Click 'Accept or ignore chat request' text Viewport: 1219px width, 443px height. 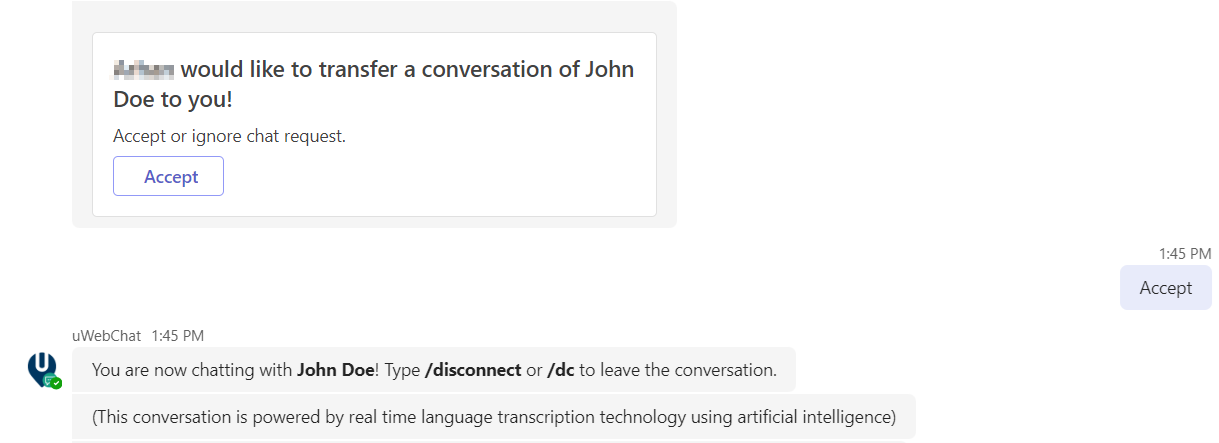(229, 136)
